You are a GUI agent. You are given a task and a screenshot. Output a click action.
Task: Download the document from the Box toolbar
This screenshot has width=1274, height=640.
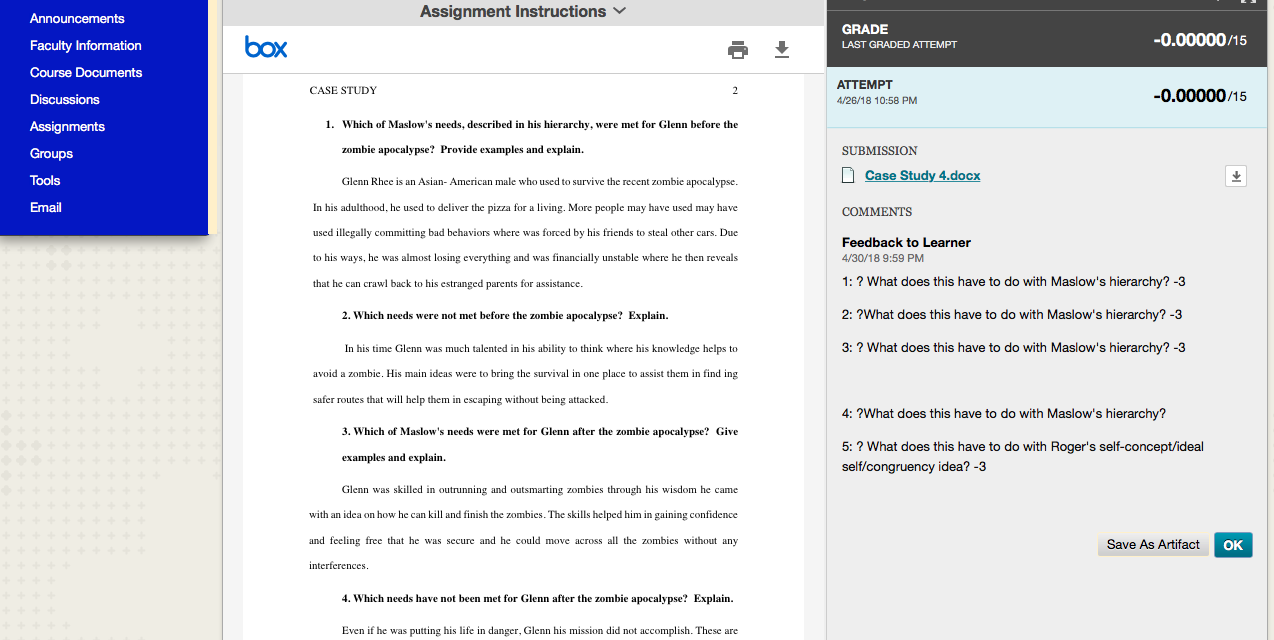tap(782, 50)
